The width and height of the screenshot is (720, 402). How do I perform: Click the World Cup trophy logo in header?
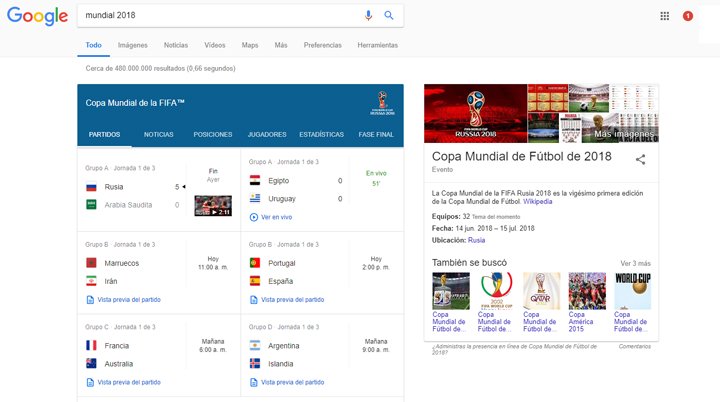tap(382, 103)
